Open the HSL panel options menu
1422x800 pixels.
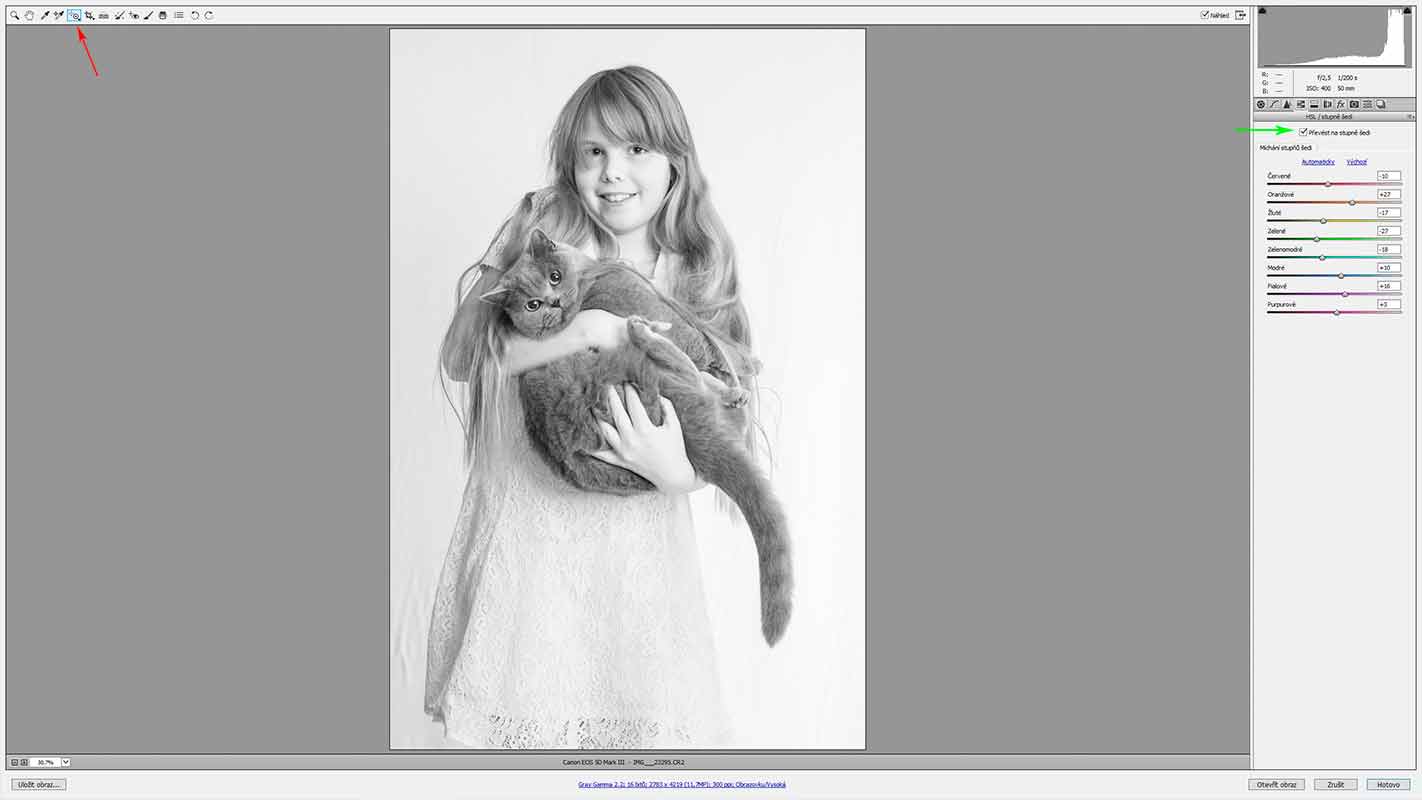1410,117
